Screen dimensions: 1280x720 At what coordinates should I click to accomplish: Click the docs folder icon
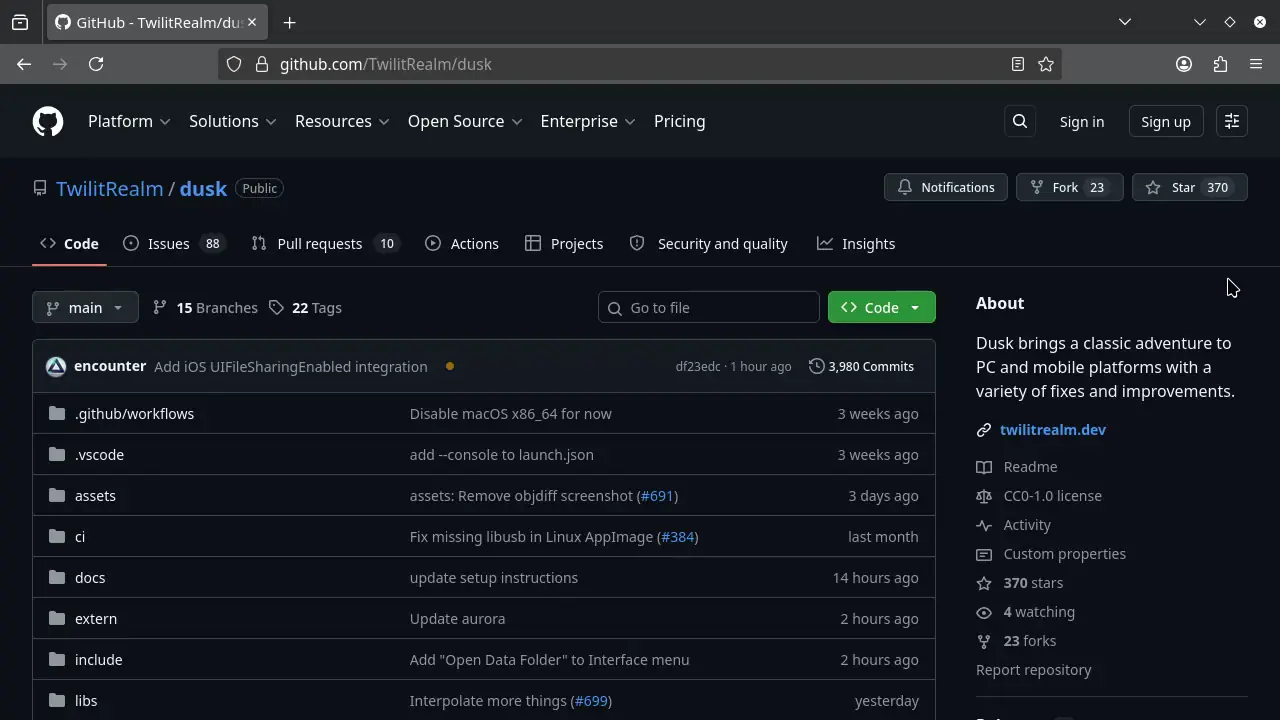(x=57, y=577)
